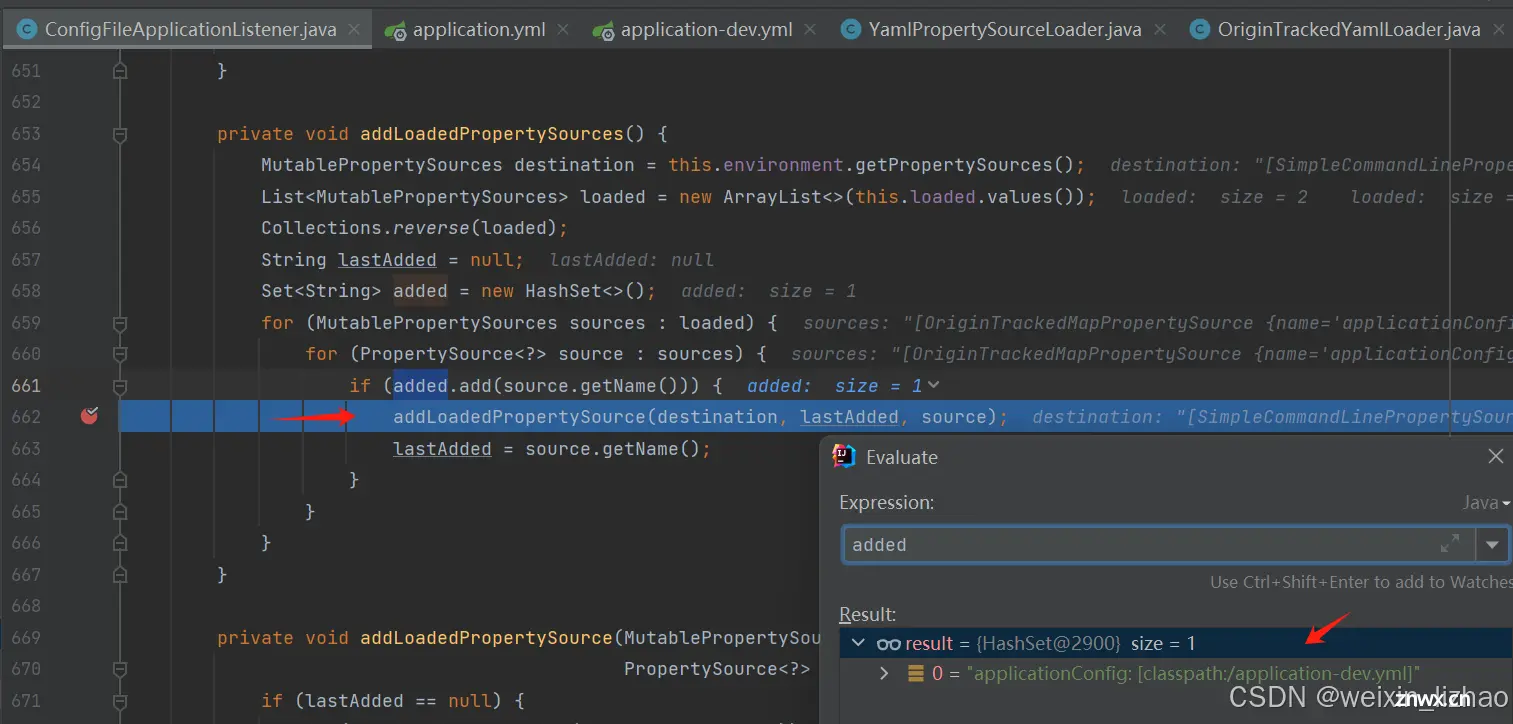The height and width of the screenshot is (724, 1513).
Task: Toggle the breakpoint on line 662
Action: click(x=89, y=416)
